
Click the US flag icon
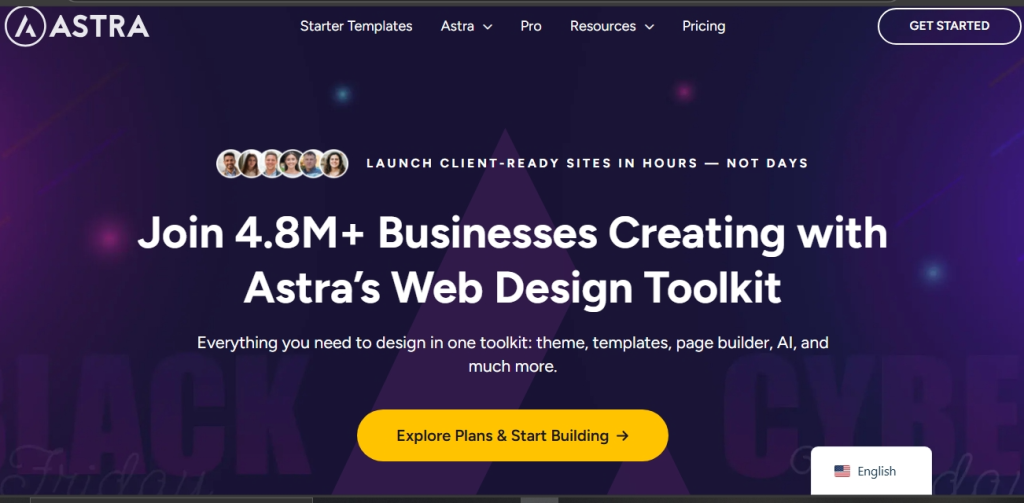click(842, 471)
